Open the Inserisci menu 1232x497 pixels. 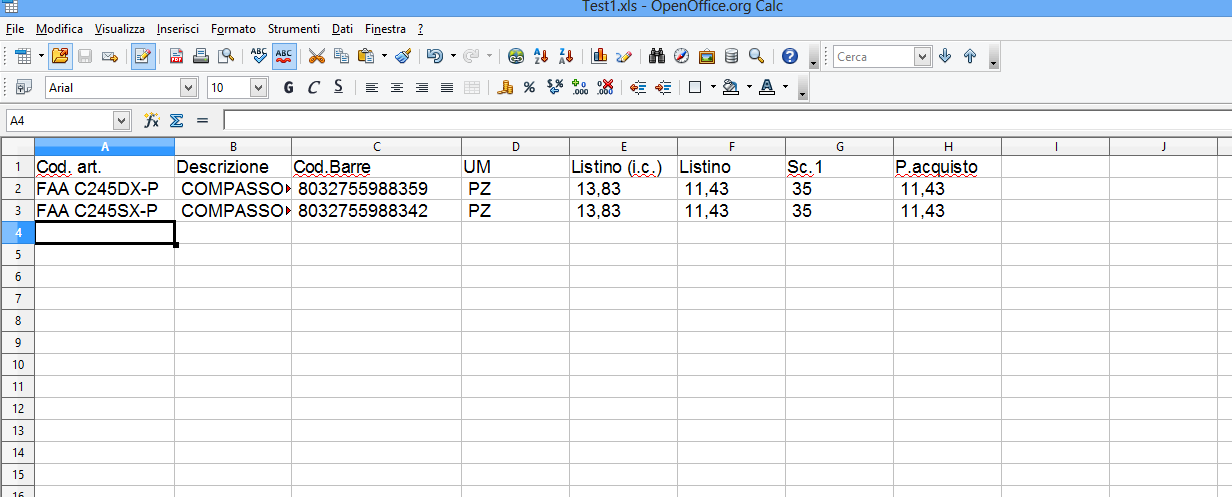coord(178,29)
